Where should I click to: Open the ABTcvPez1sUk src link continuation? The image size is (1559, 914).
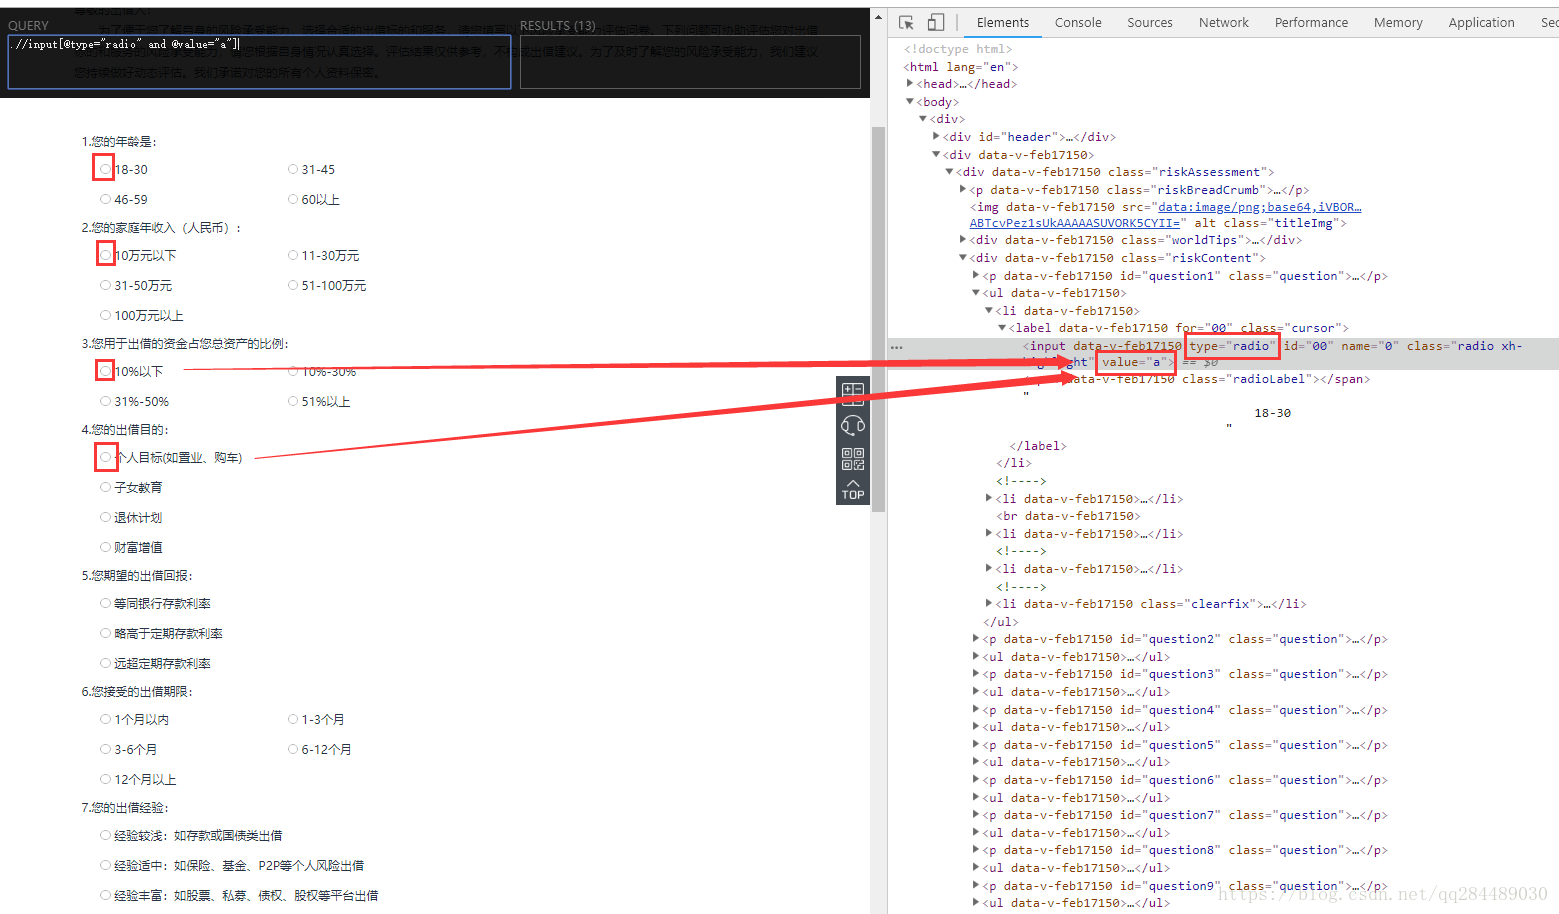click(x=1075, y=223)
